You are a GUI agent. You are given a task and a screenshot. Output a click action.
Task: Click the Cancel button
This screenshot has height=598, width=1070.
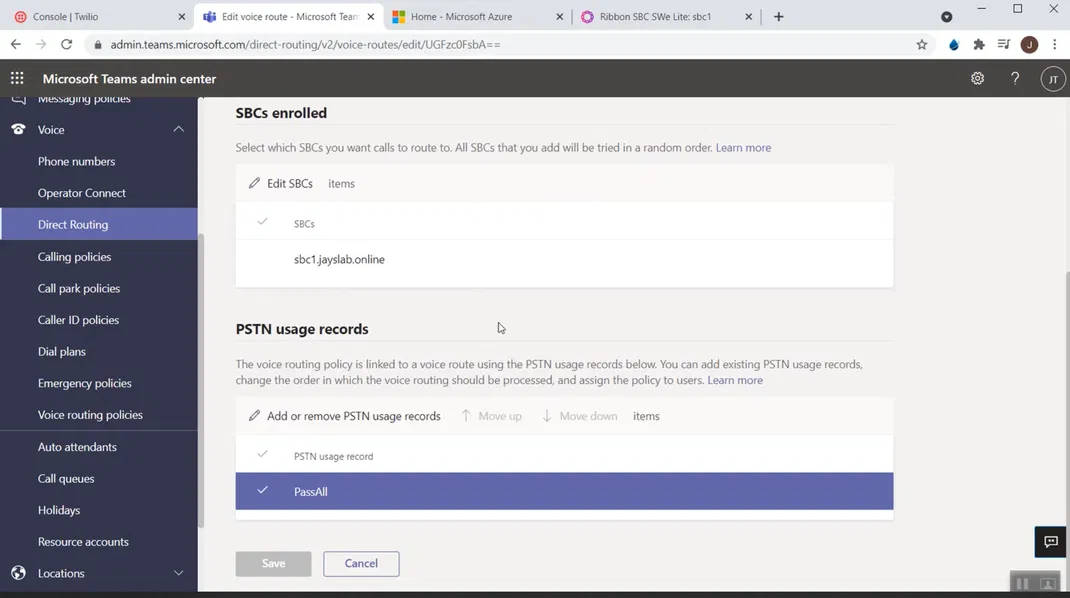pos(361,564)
